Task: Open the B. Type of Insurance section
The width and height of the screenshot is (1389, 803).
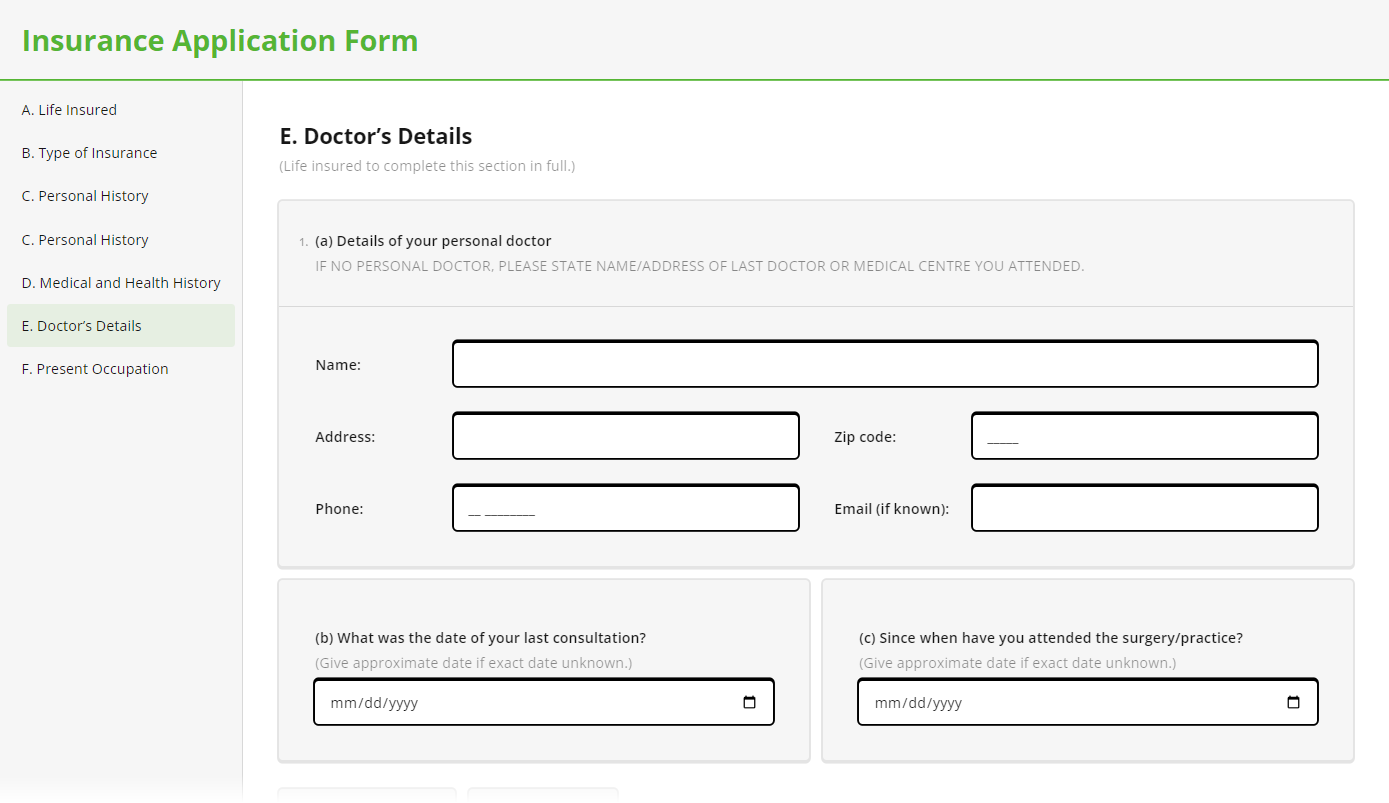Action: pos(89,152)
